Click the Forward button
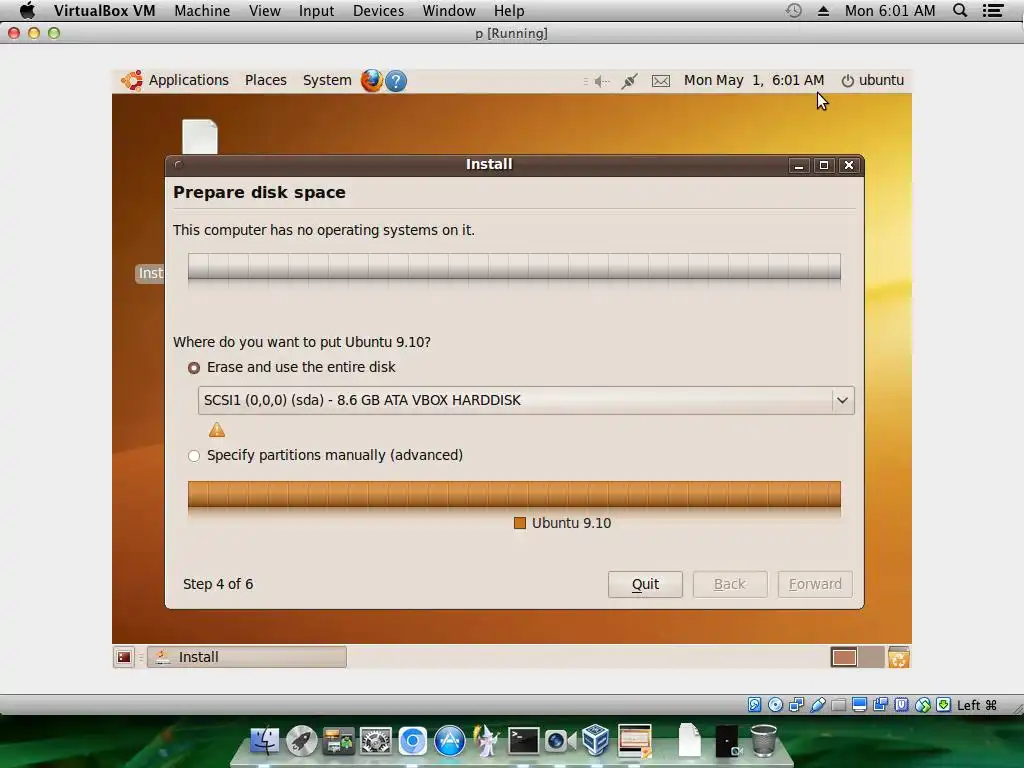 (815, 584)
